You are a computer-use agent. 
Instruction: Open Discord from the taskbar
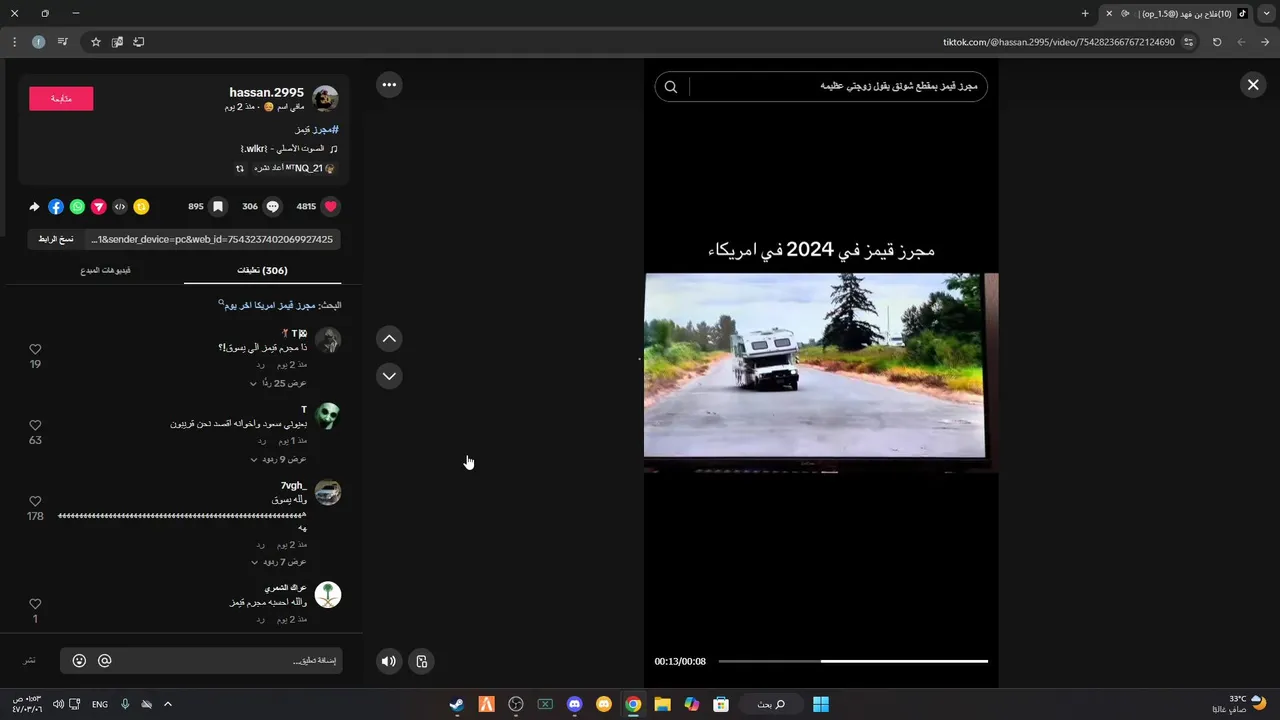tap(574, 704)
